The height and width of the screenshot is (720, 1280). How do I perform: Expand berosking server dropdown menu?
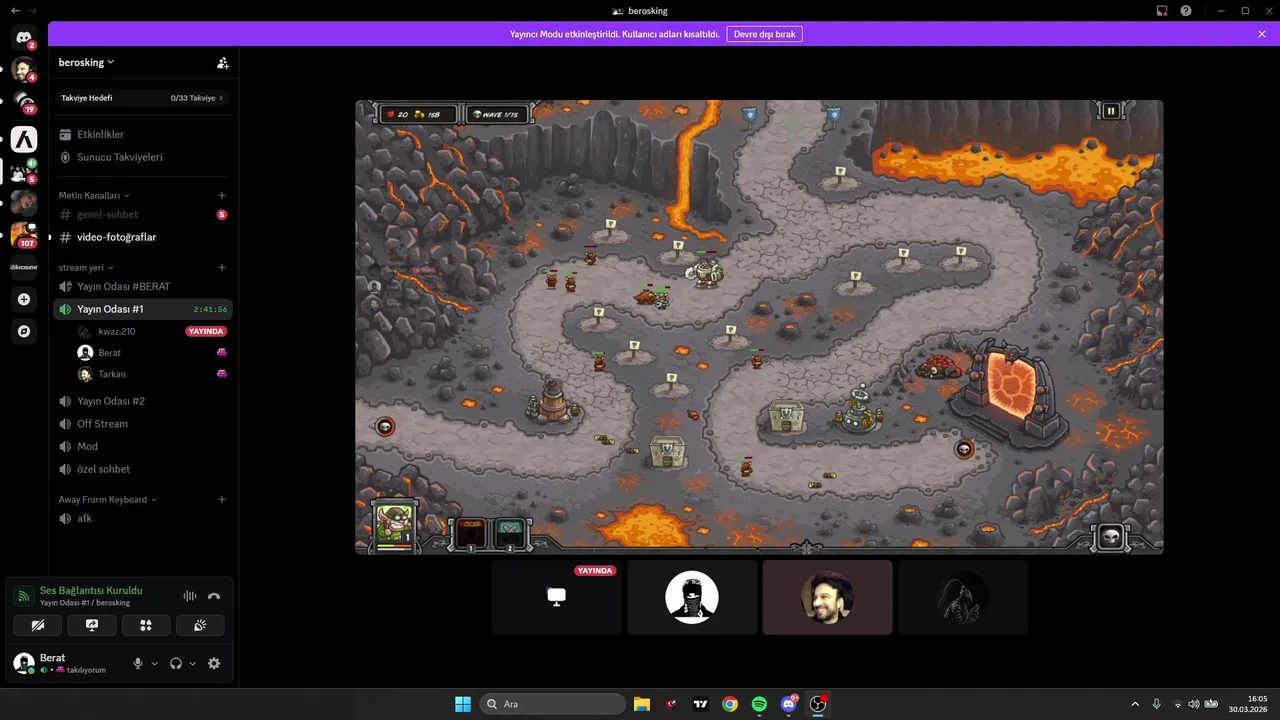click(x=87, y=62)
